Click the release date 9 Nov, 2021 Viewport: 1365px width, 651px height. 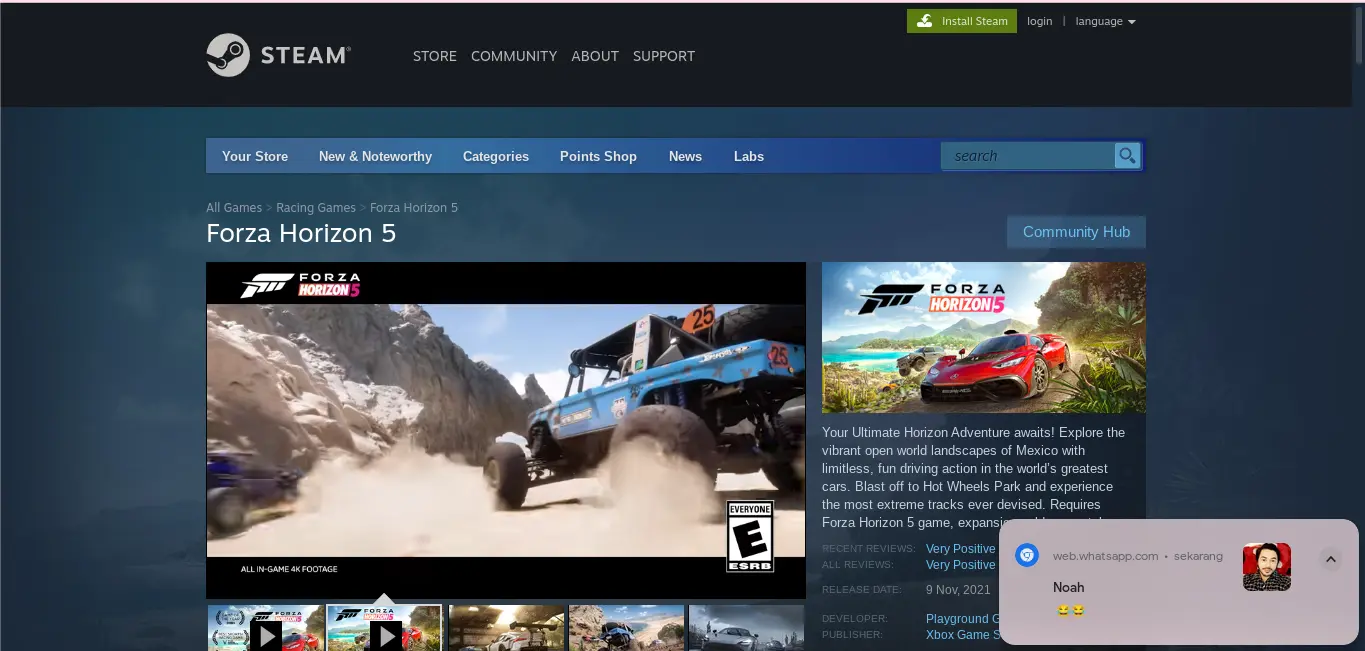pos(958,590)
